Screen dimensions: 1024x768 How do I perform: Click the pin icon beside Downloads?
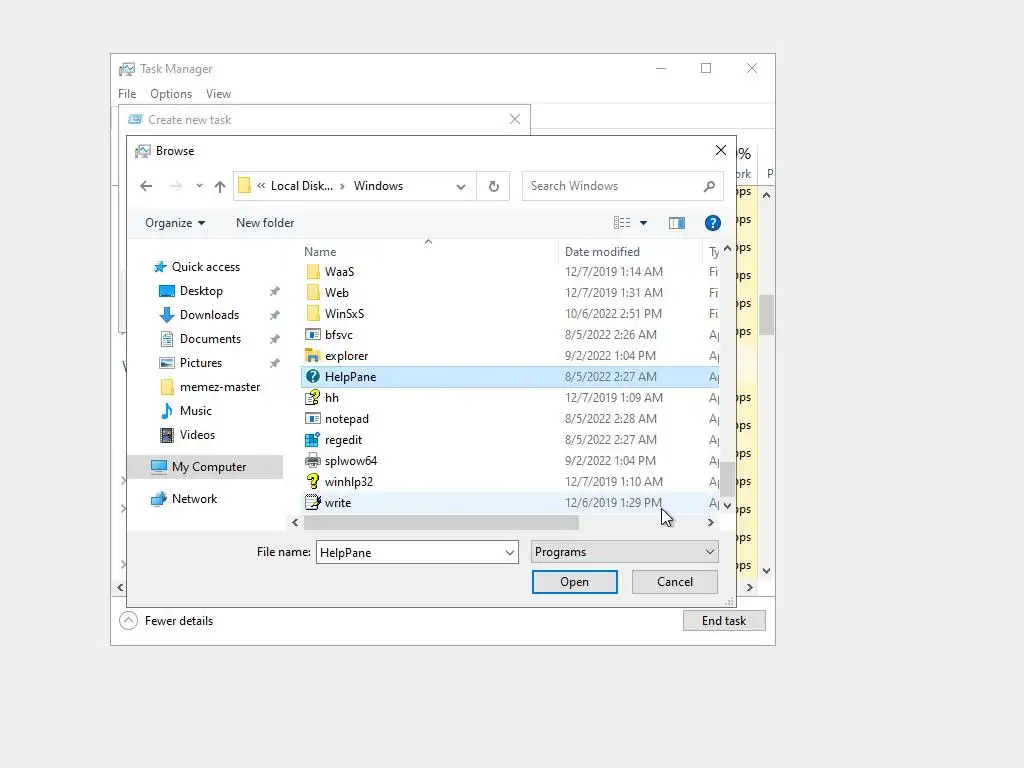pyautogui.click(x=275, y=315)
